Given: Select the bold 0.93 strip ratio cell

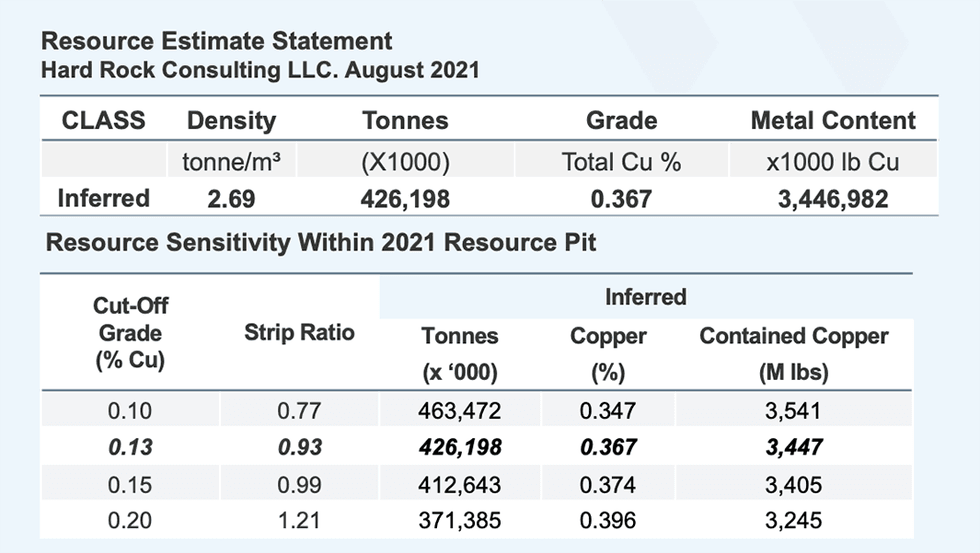Looking at the screenshot, I should (299, 447).
